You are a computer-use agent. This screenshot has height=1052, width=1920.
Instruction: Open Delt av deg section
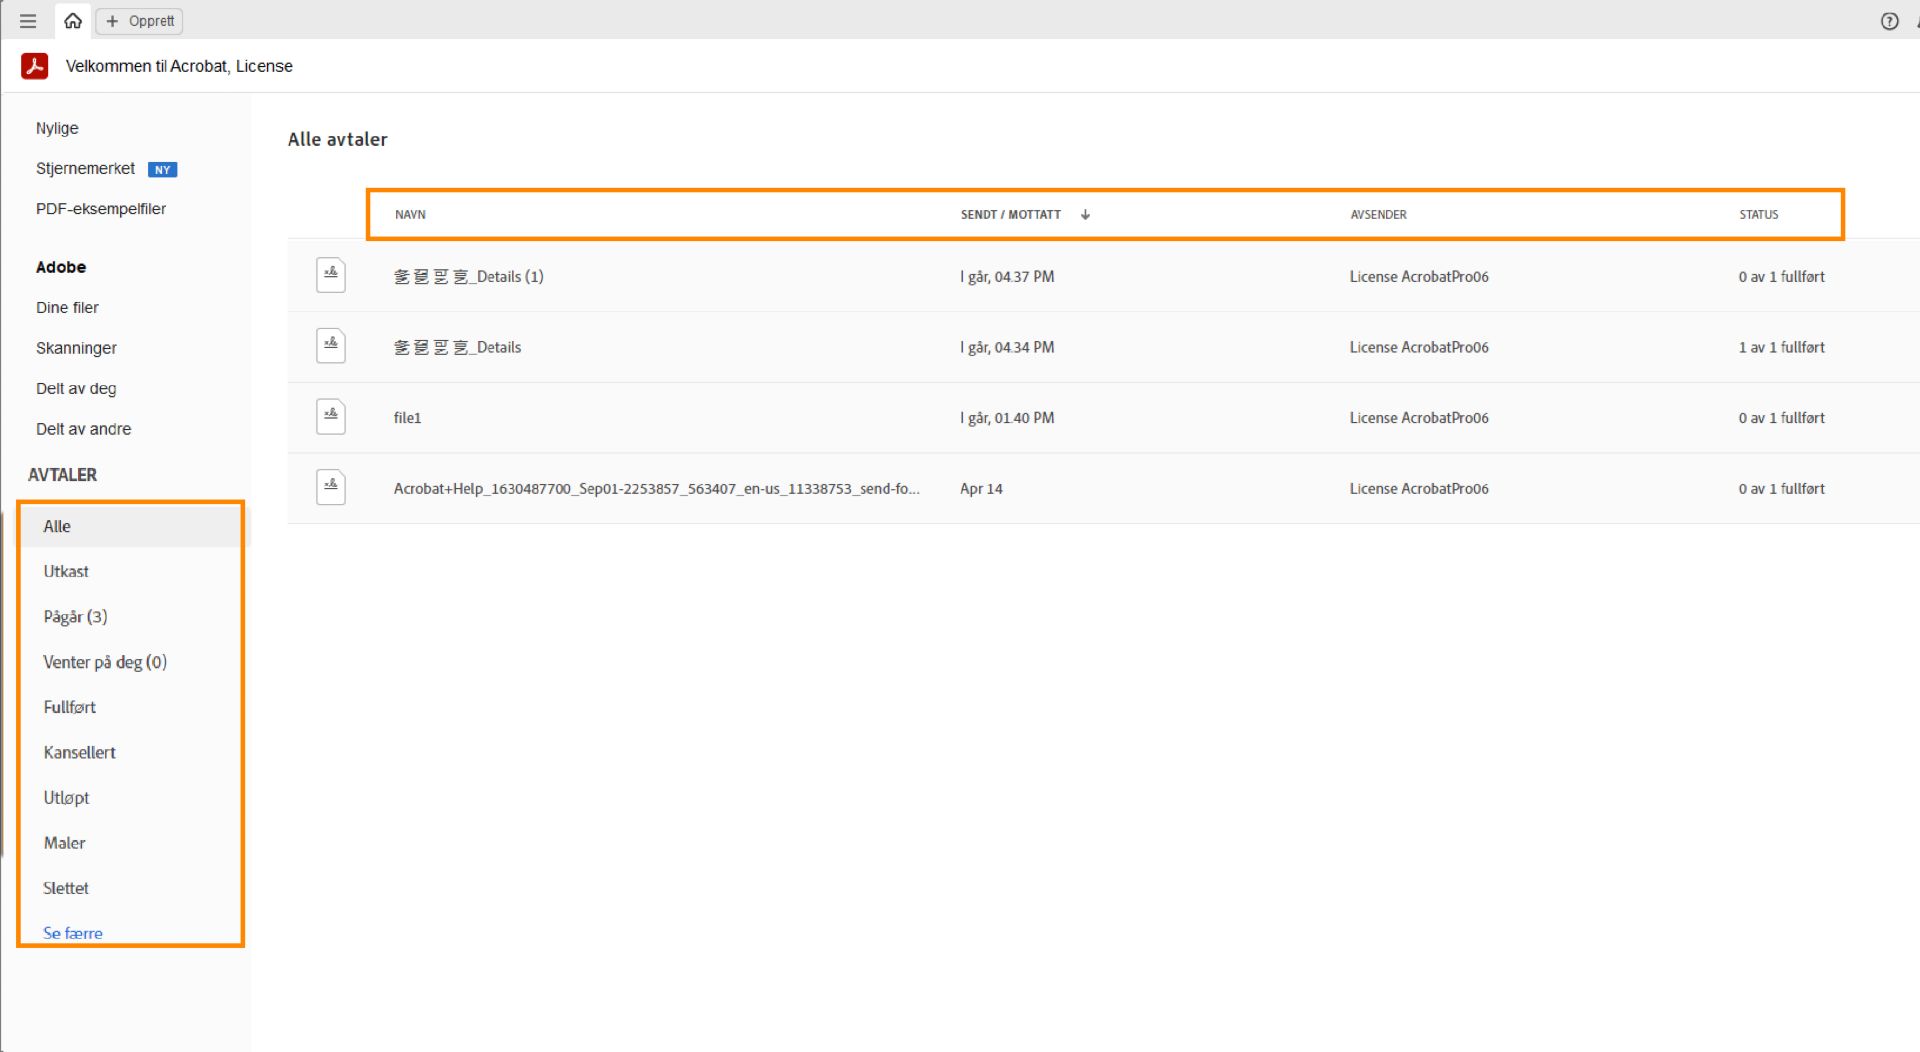click(x=76, y=389)
